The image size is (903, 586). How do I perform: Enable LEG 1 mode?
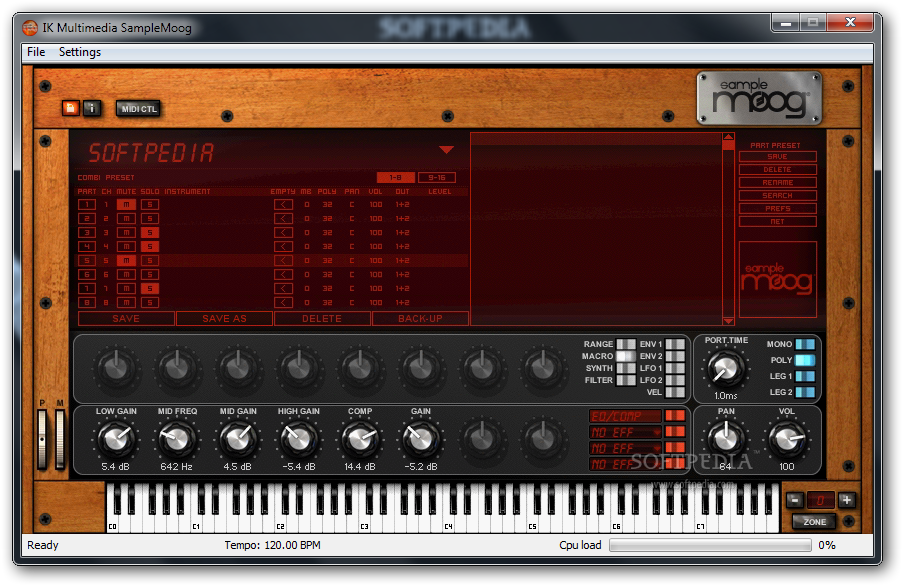pyautogui.click(x=805, y=376)
